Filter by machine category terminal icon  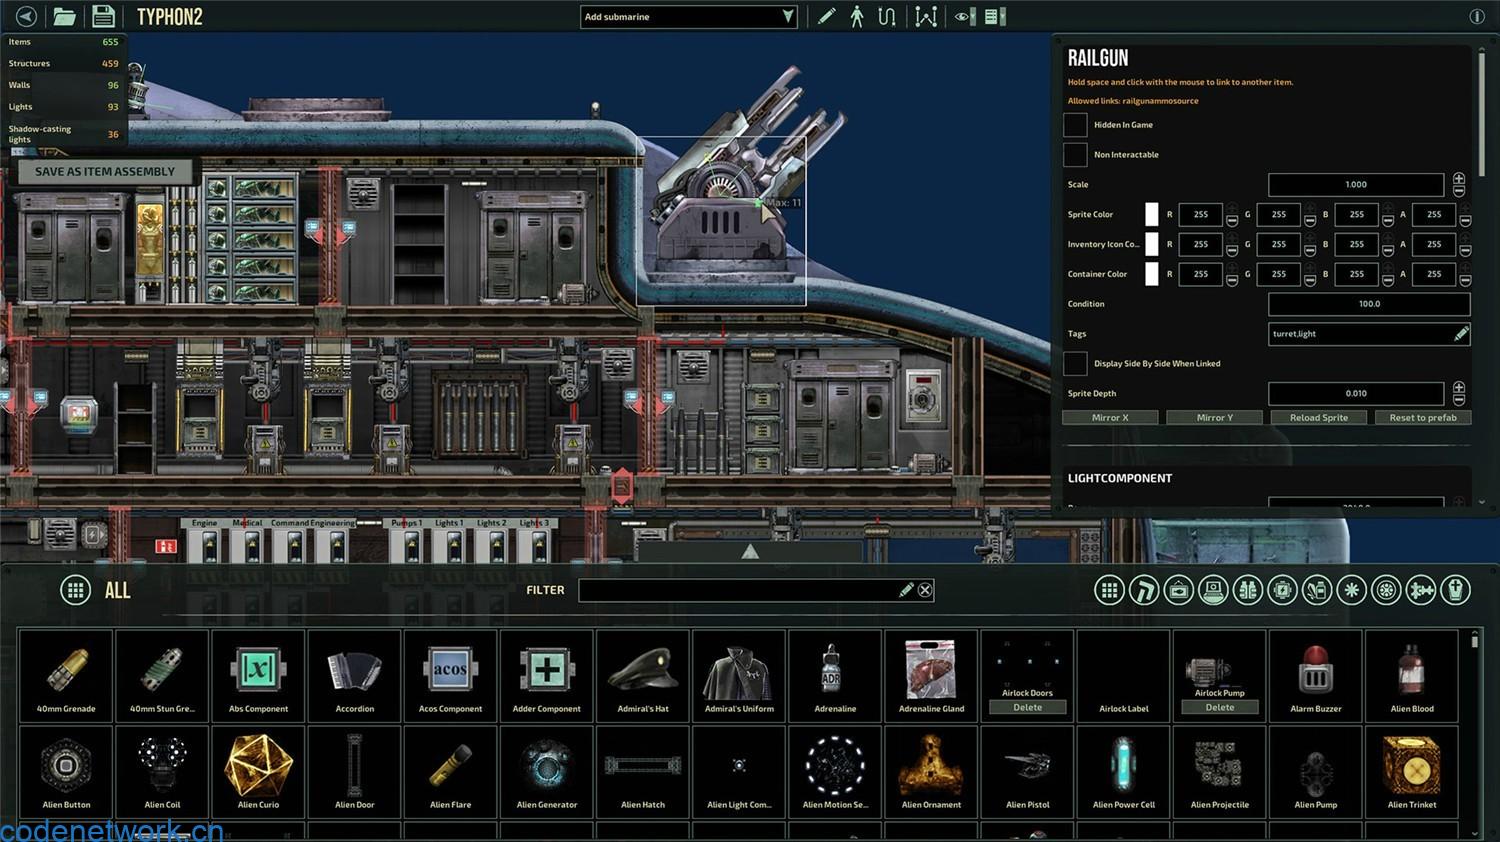[x=1213, y=590]
